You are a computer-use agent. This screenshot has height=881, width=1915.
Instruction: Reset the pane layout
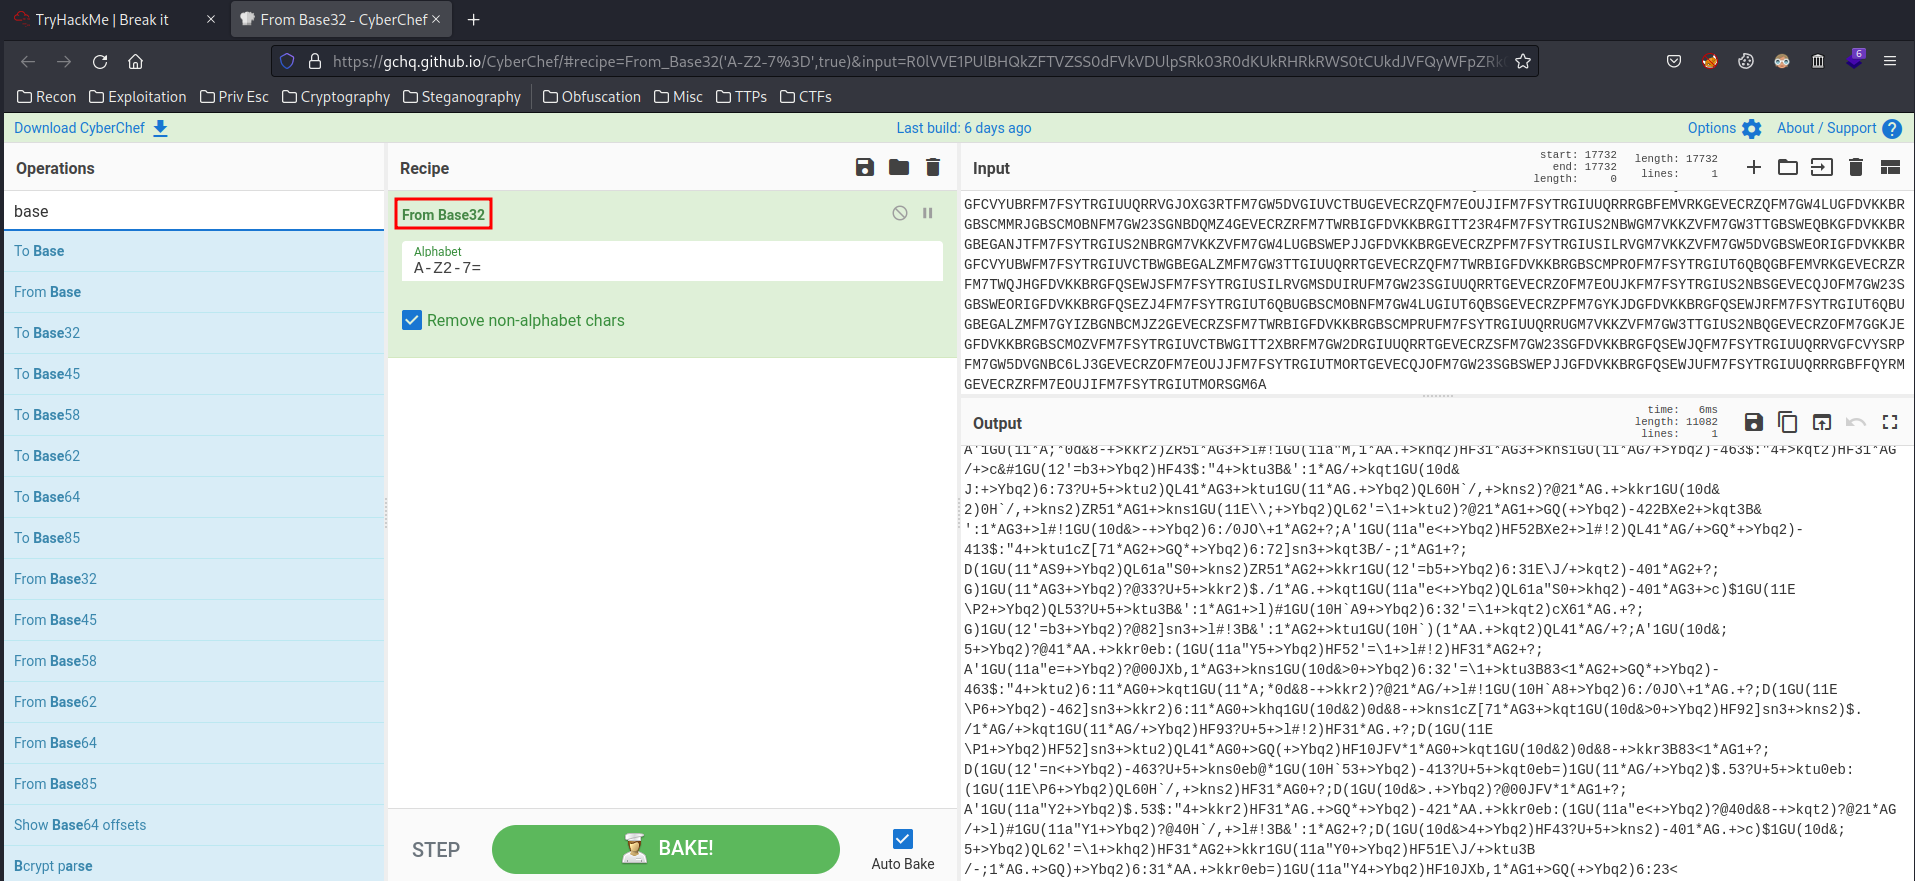click(1890, 167)
